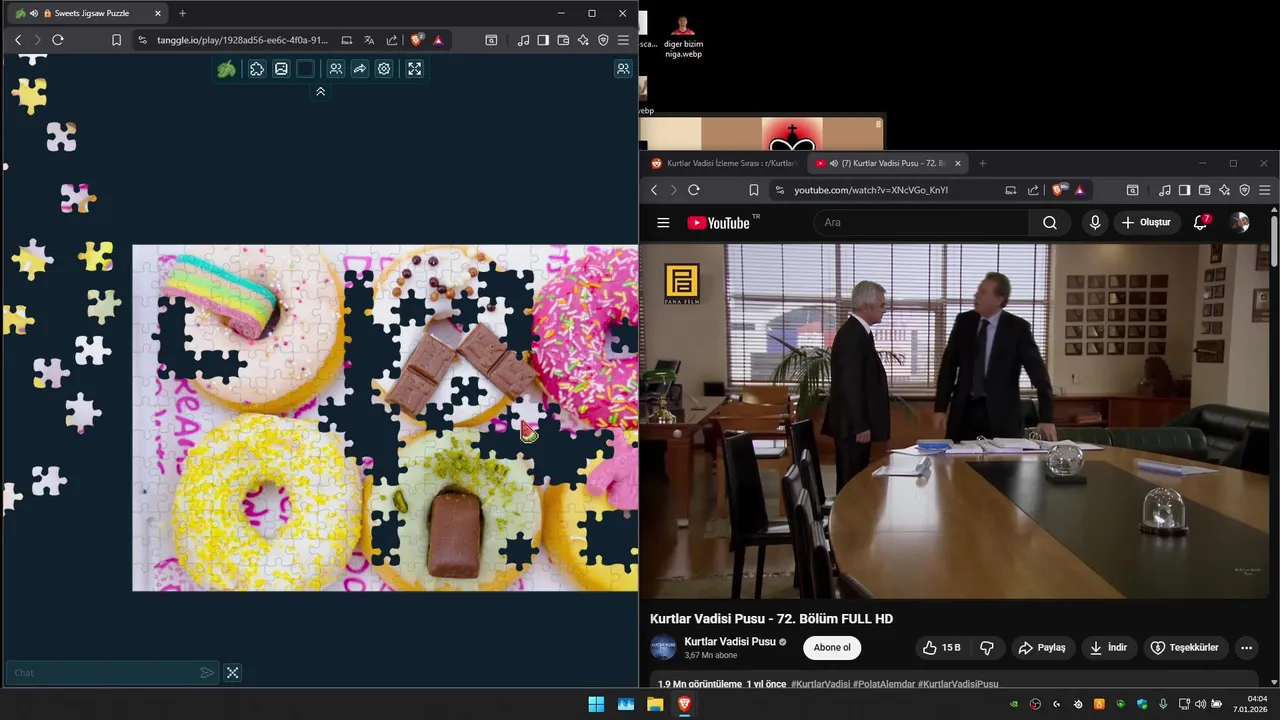Open the #PolatAlemdar hashtag

(884, 684)
